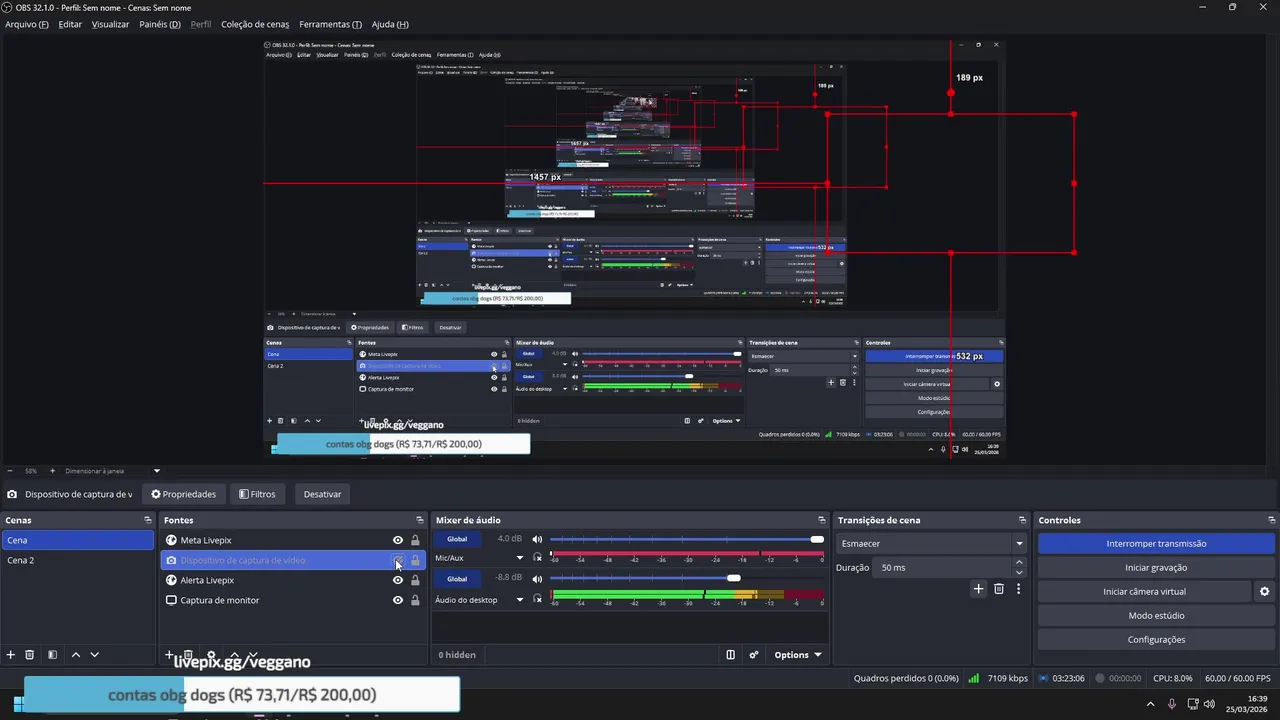The image size is (1280, 720).
Task: Toggle vertical layout icon in audio mixer
Action: tap(731, 655)
